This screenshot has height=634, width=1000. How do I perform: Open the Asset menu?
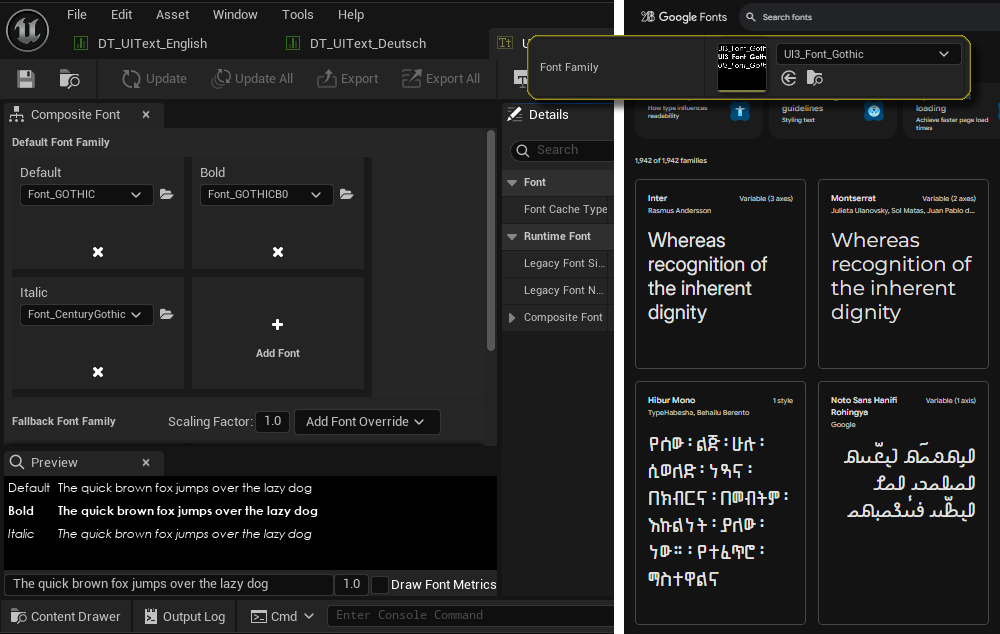point(172,14)
